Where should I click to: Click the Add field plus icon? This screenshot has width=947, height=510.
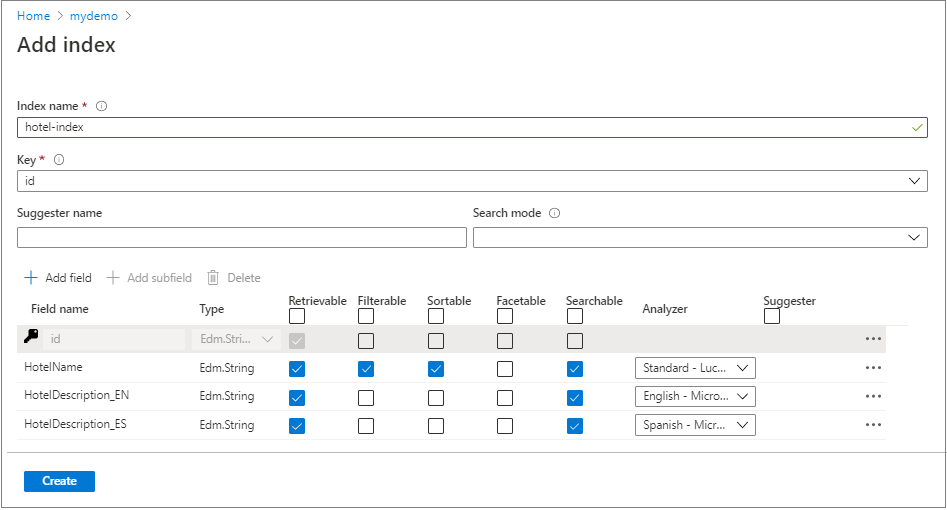point(30,278)
